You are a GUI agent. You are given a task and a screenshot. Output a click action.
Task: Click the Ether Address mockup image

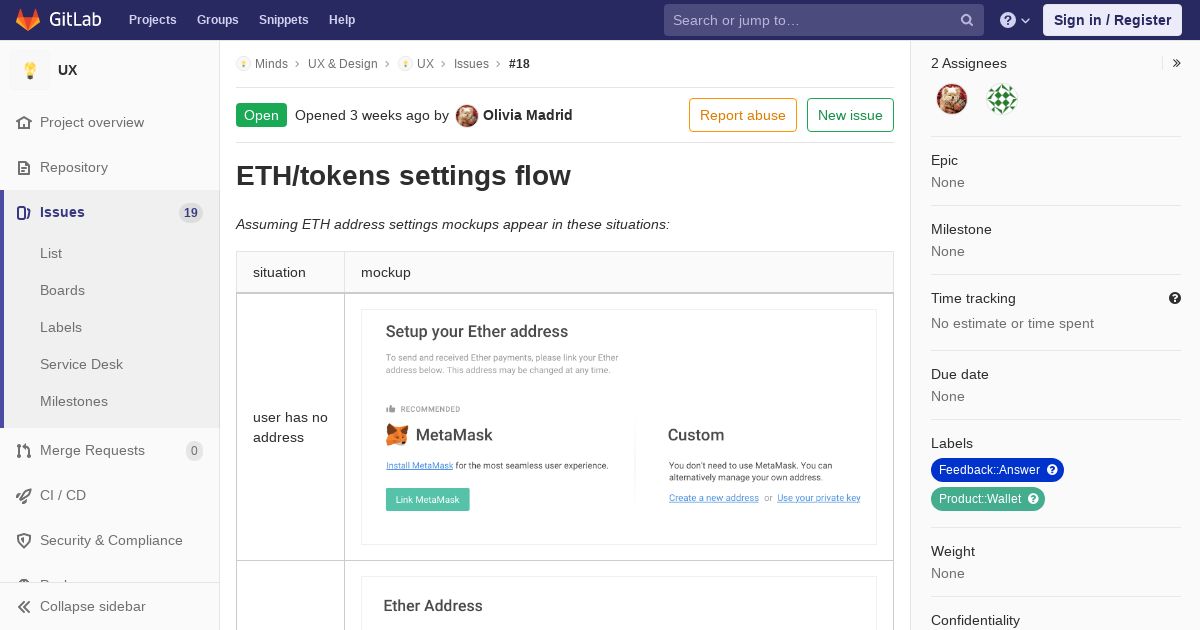(x=619, y=603)
